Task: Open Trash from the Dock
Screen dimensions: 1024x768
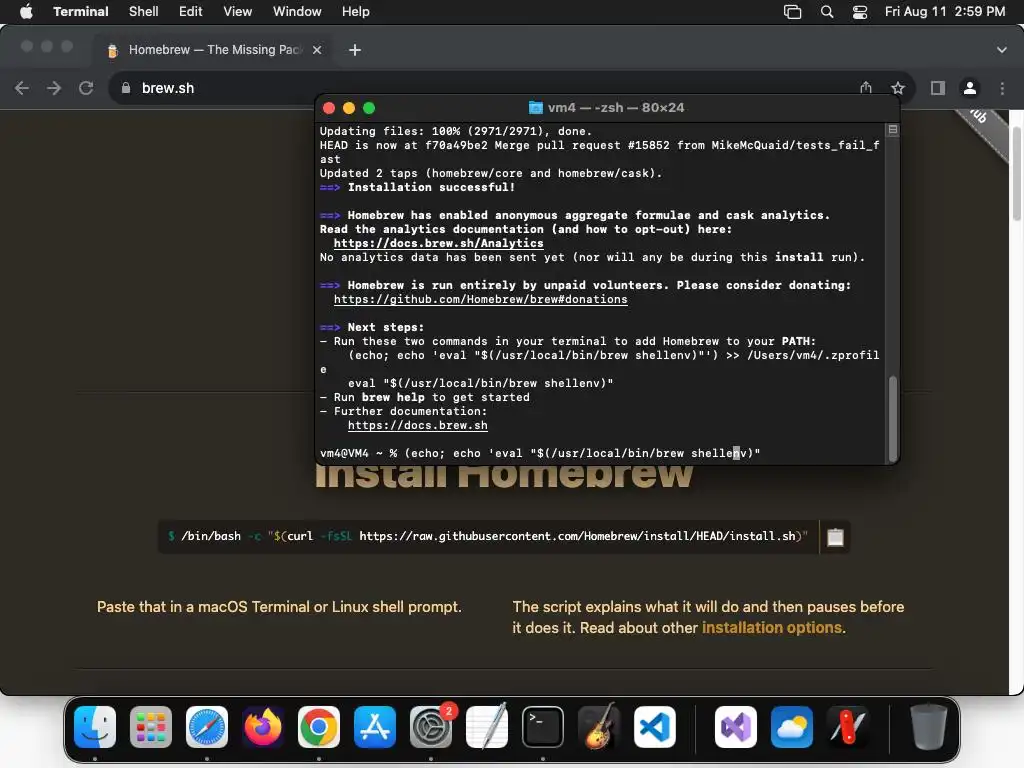Action: tap(929, 727)
